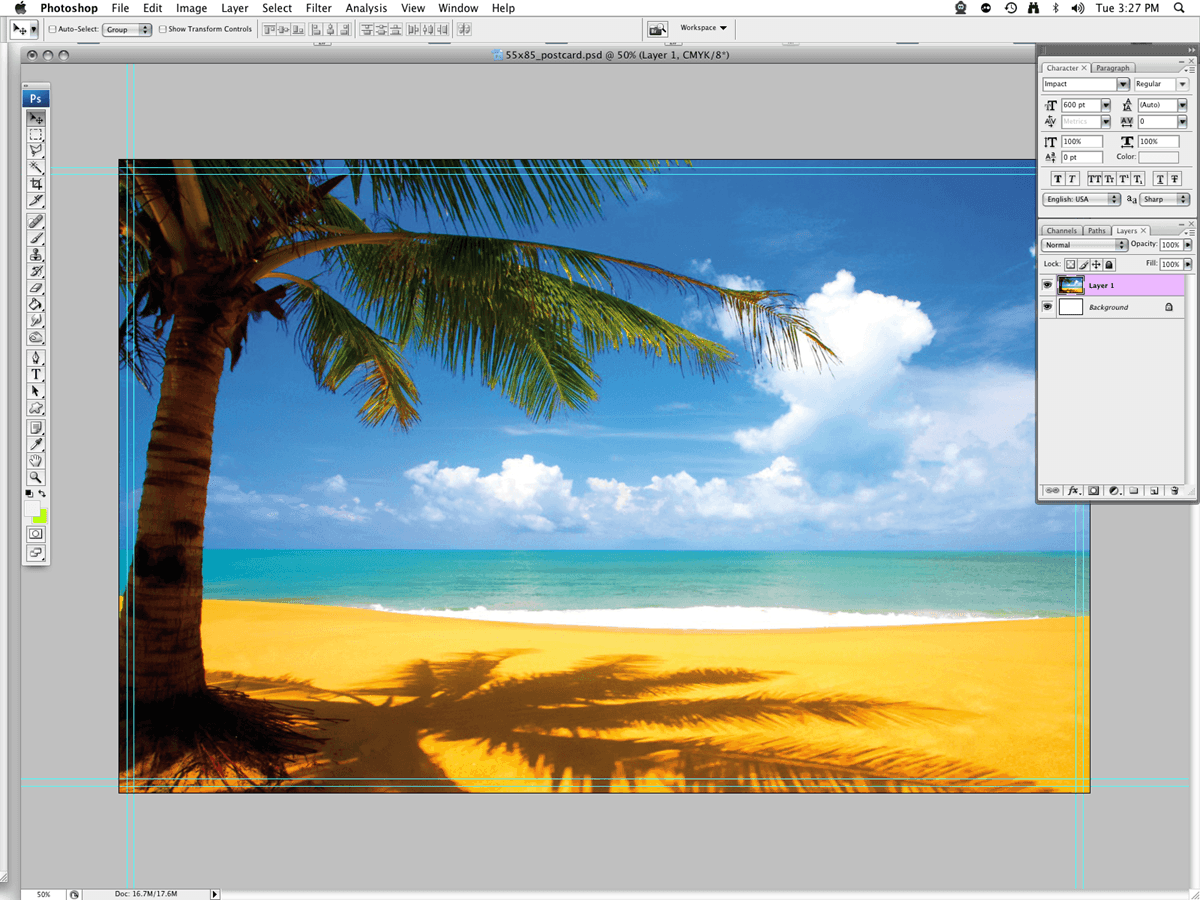Toggle Faux Bold in Character panel
Viewport: 1200px width, 900px height.
click(x=1057, y=179)
